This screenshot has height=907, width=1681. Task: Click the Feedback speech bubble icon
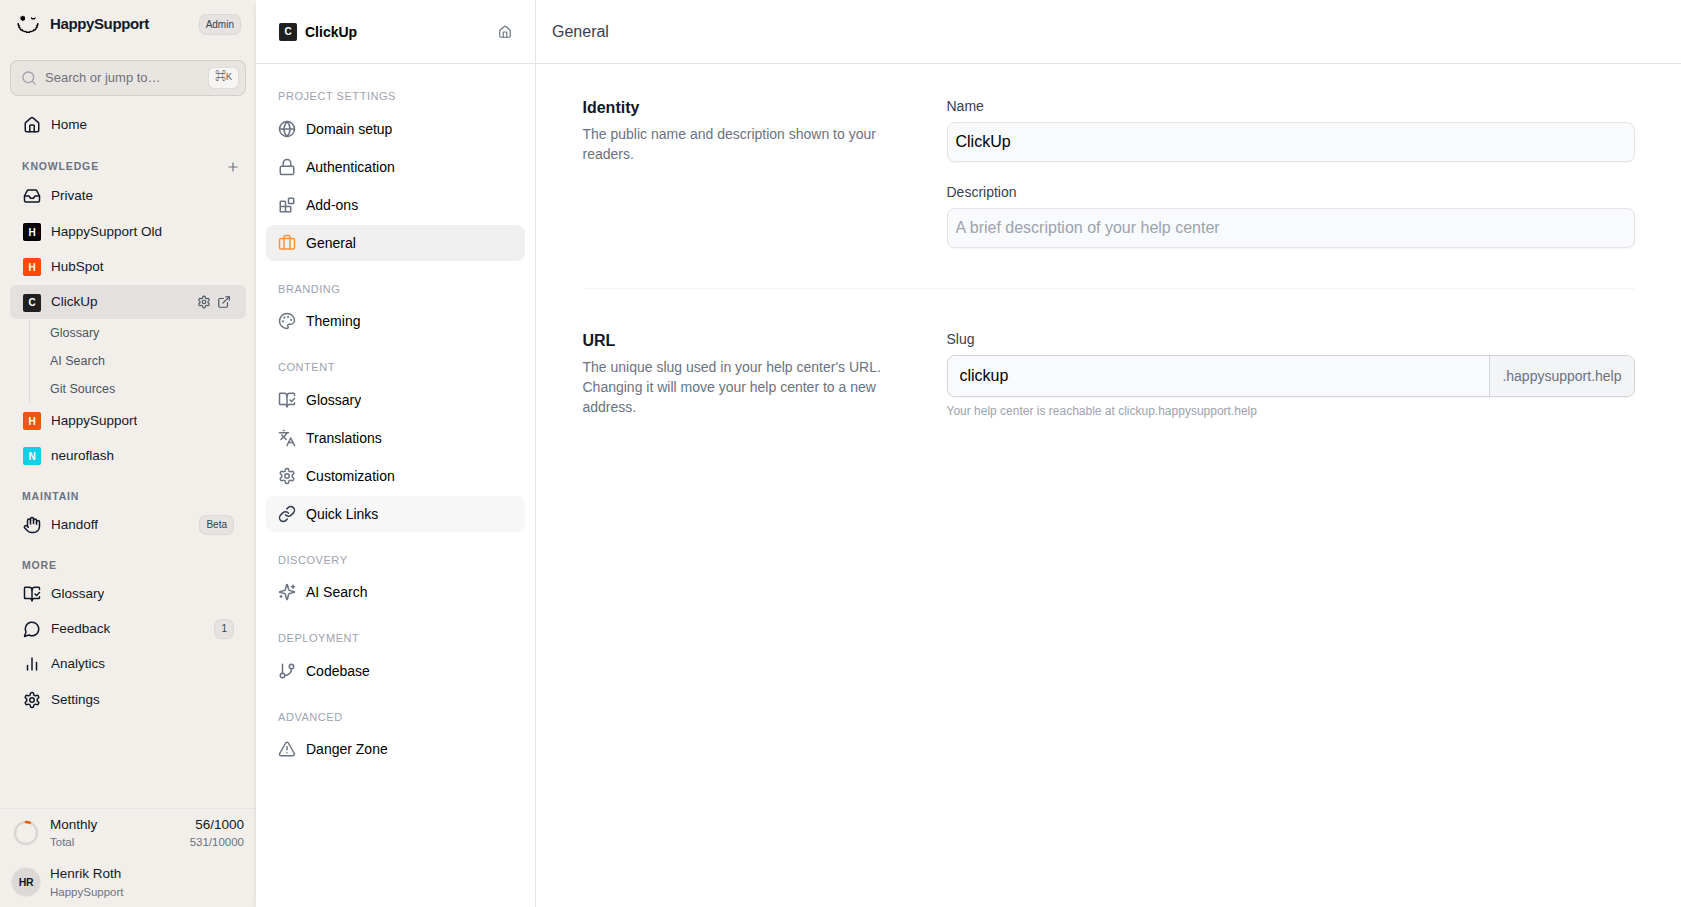pos(32,629)
